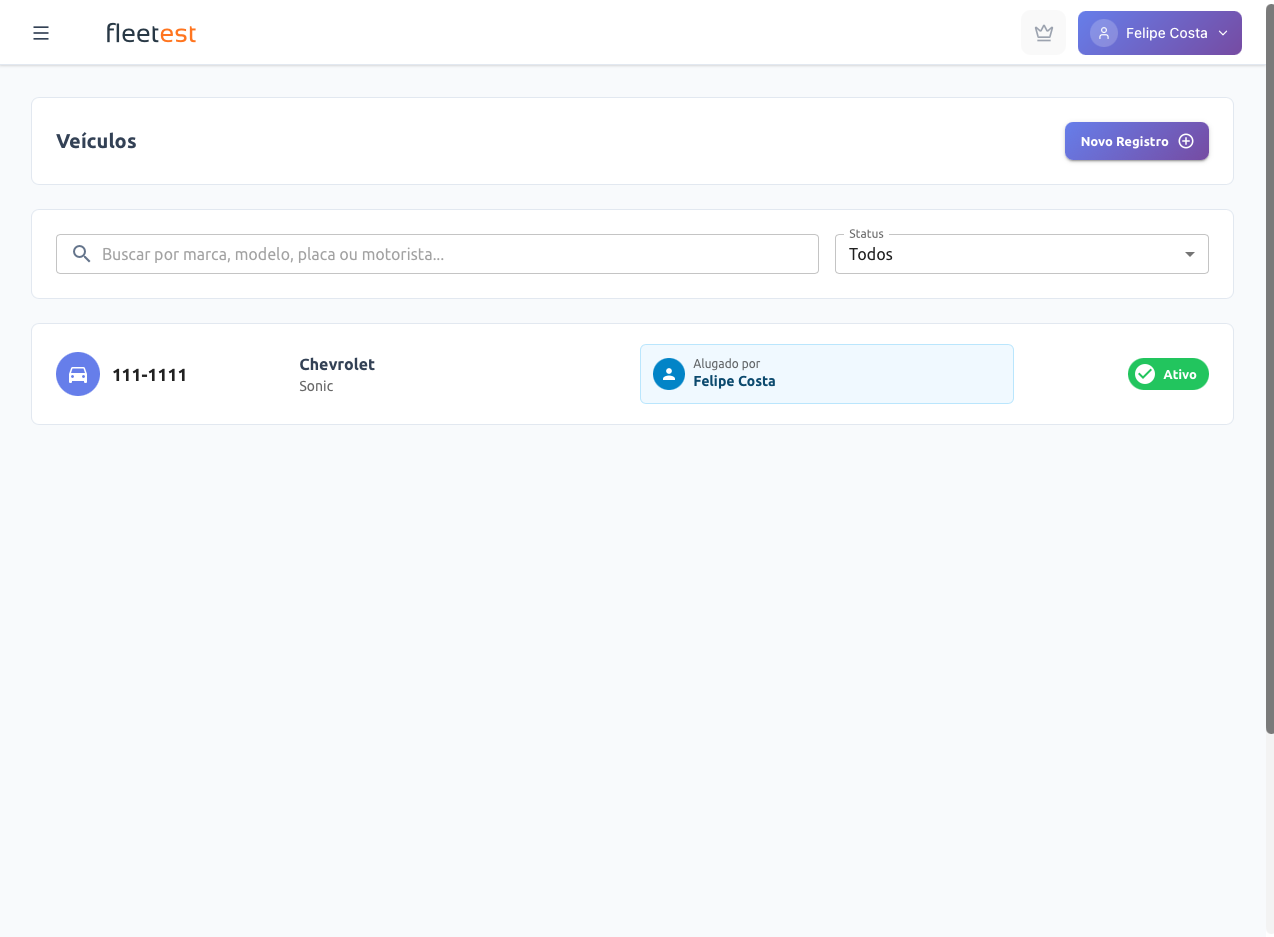Open the Status filter showing Todos
The height and width of the screenshot is (937, 1274).
coord(1010,254)
